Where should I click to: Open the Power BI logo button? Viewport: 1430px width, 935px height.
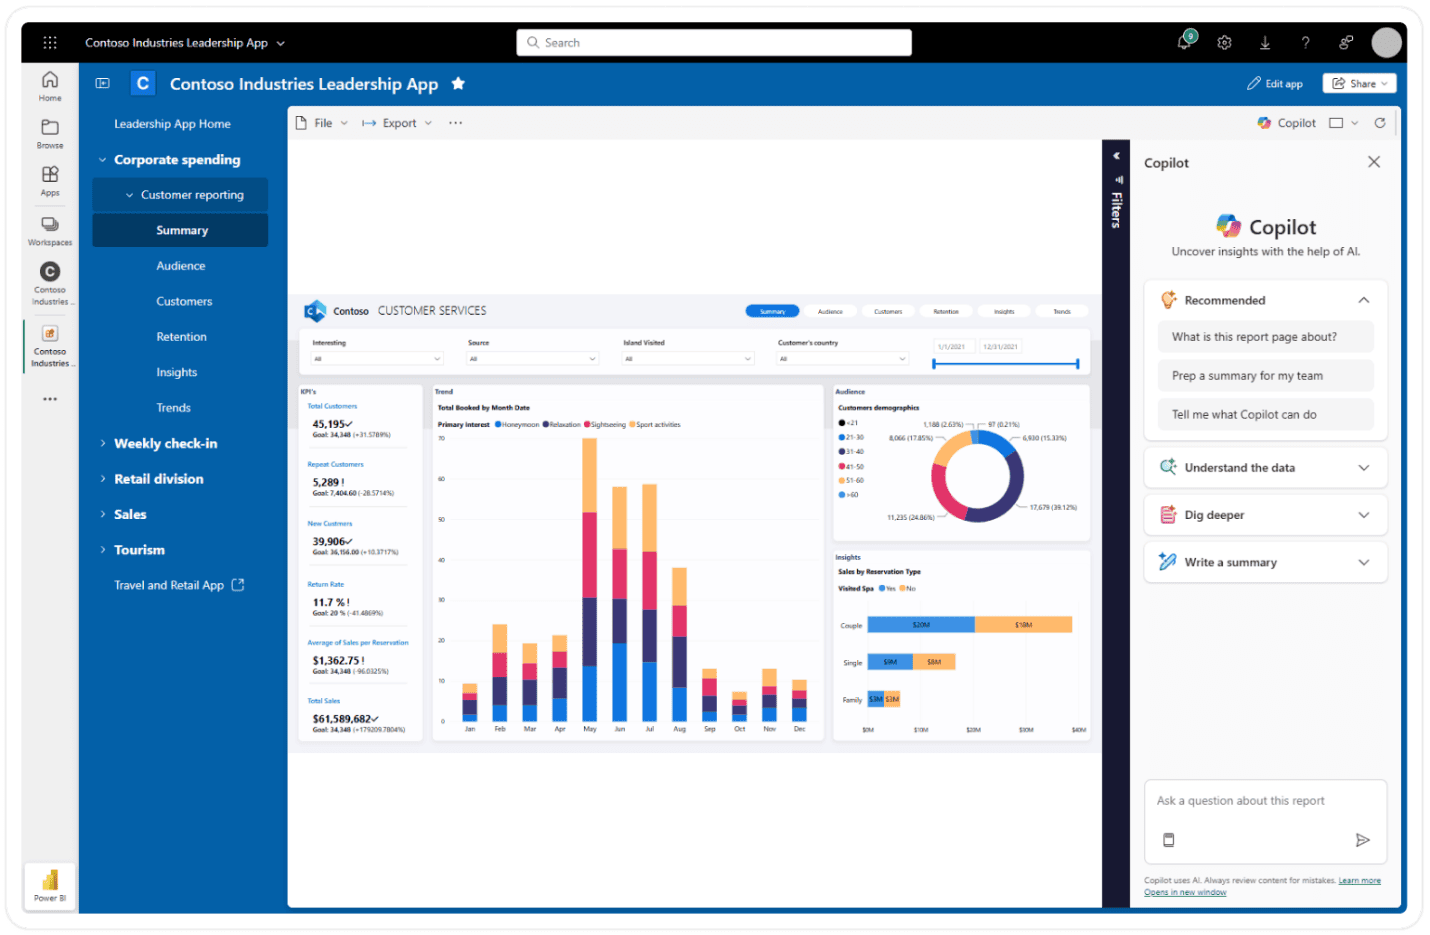pos(50,884)
